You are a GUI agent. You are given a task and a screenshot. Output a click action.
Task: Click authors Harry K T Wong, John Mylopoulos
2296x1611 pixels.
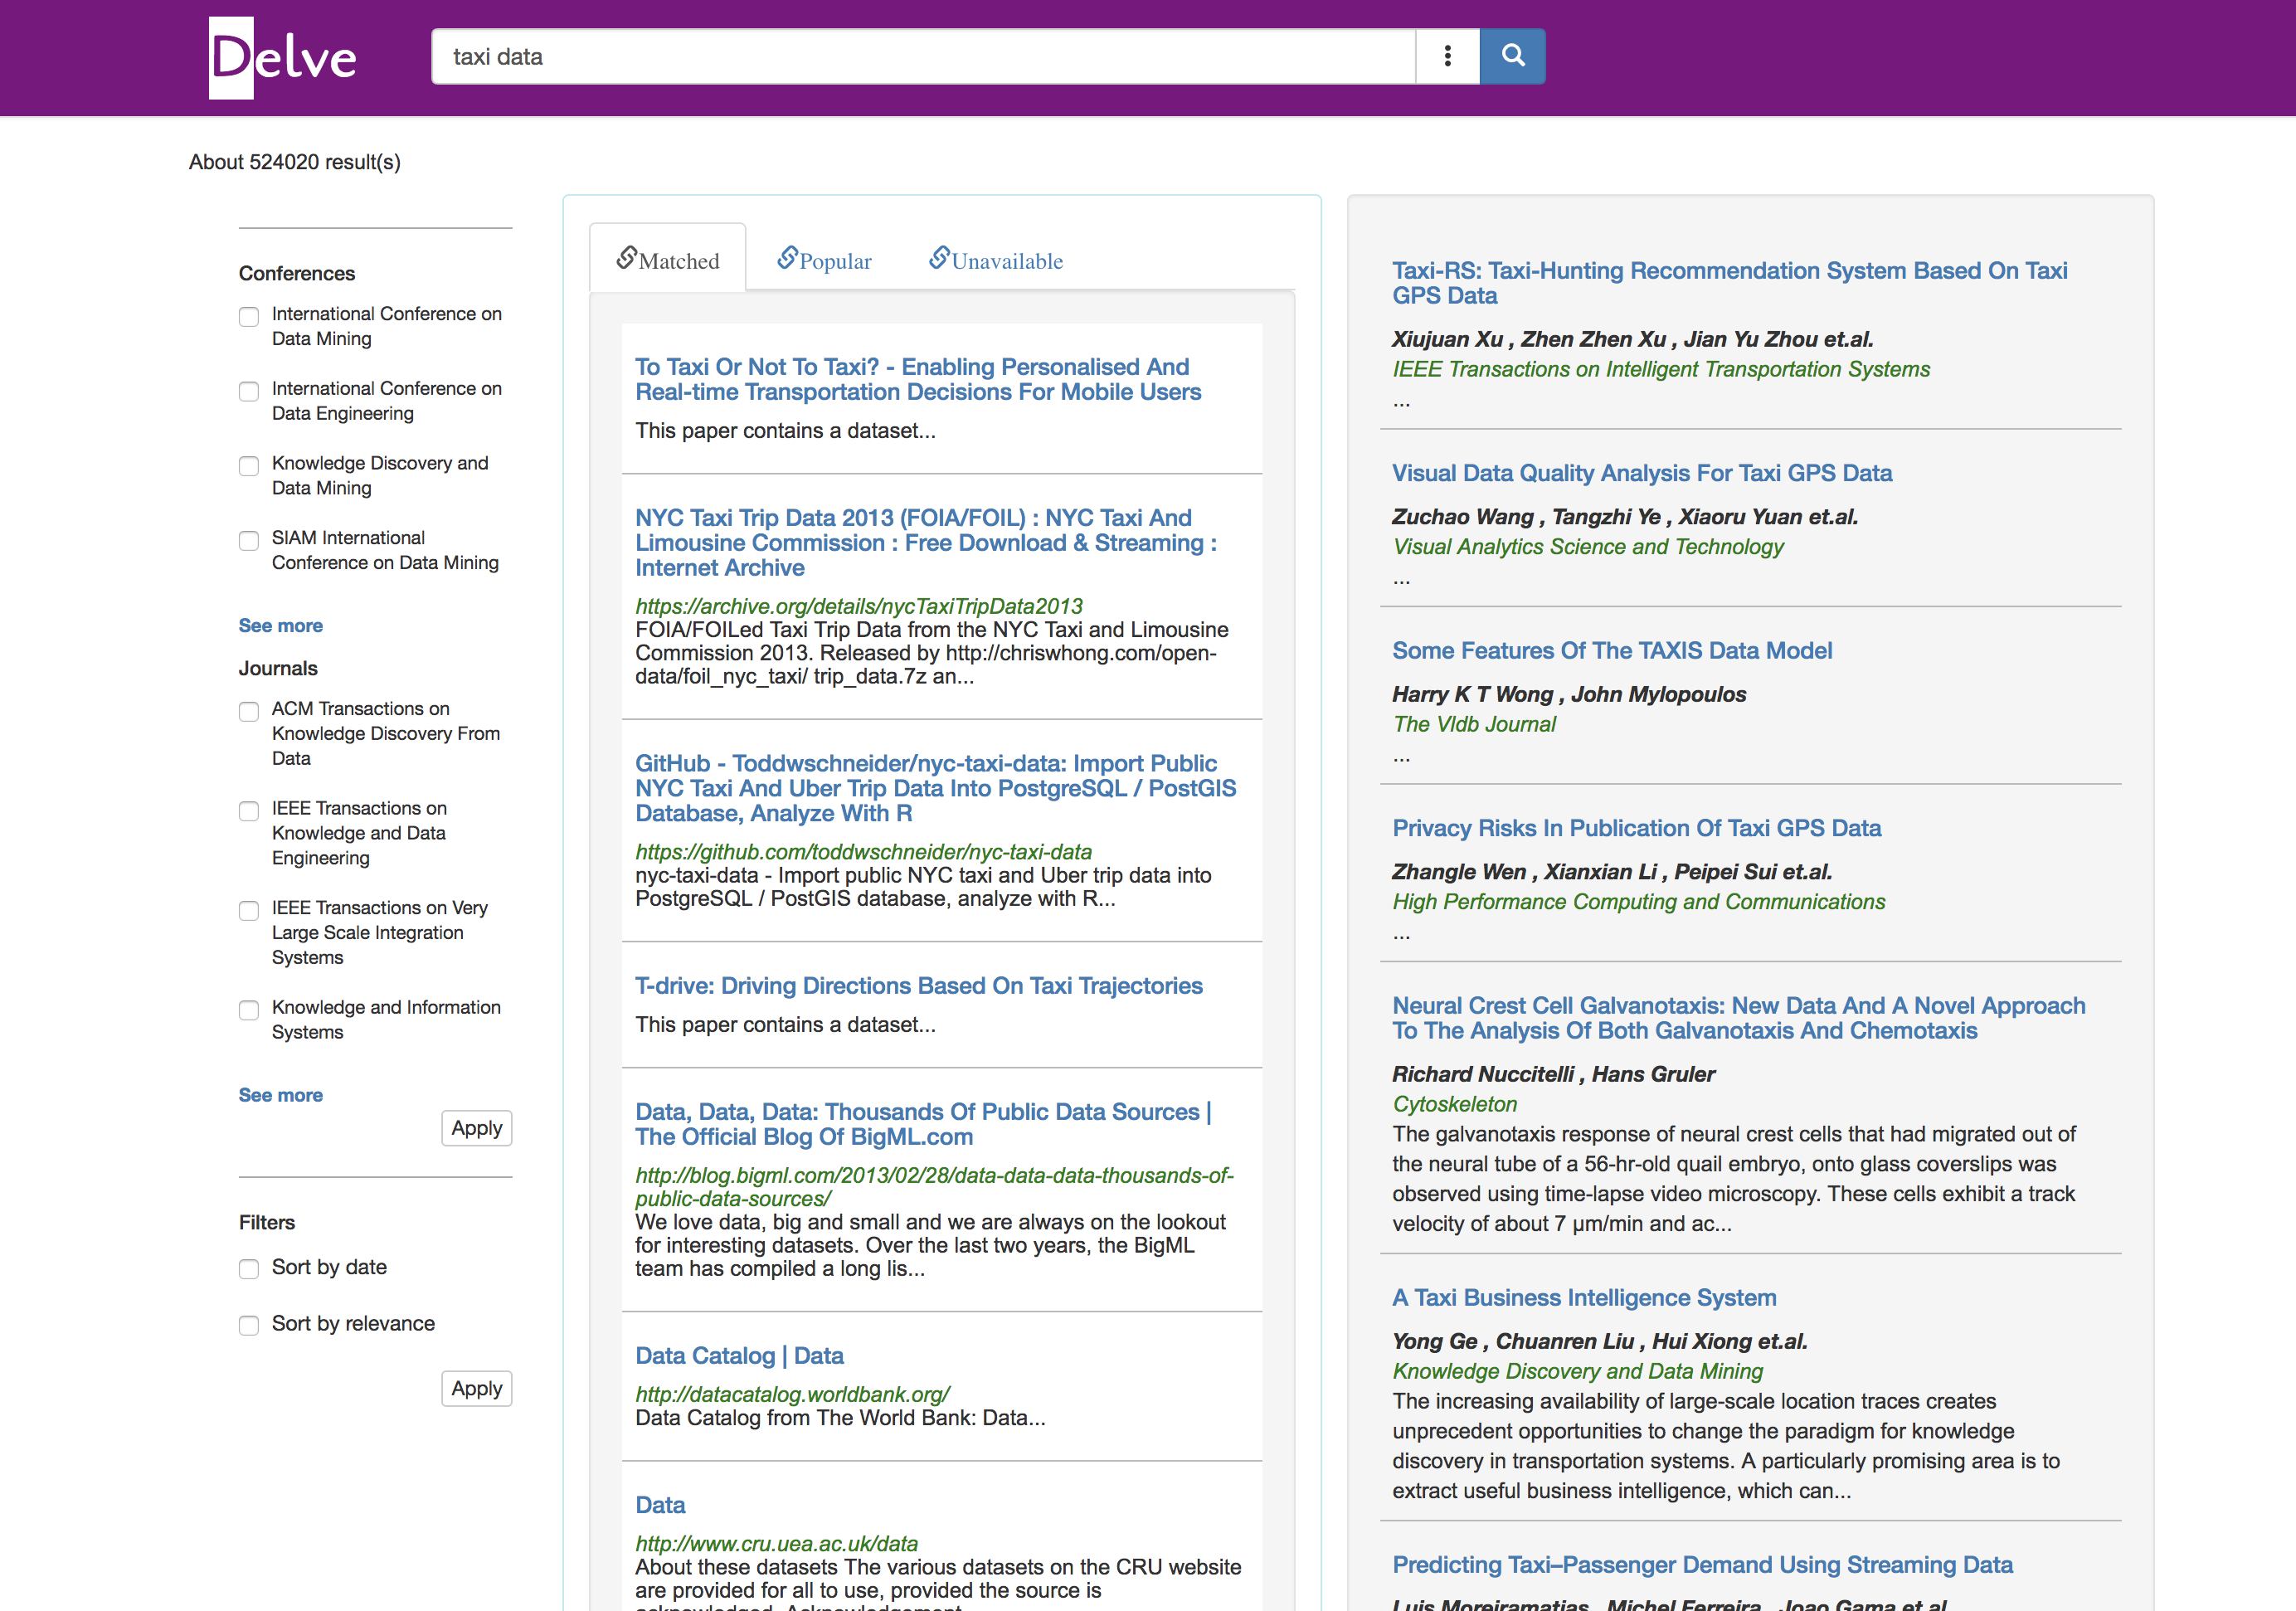point(1569,694)
